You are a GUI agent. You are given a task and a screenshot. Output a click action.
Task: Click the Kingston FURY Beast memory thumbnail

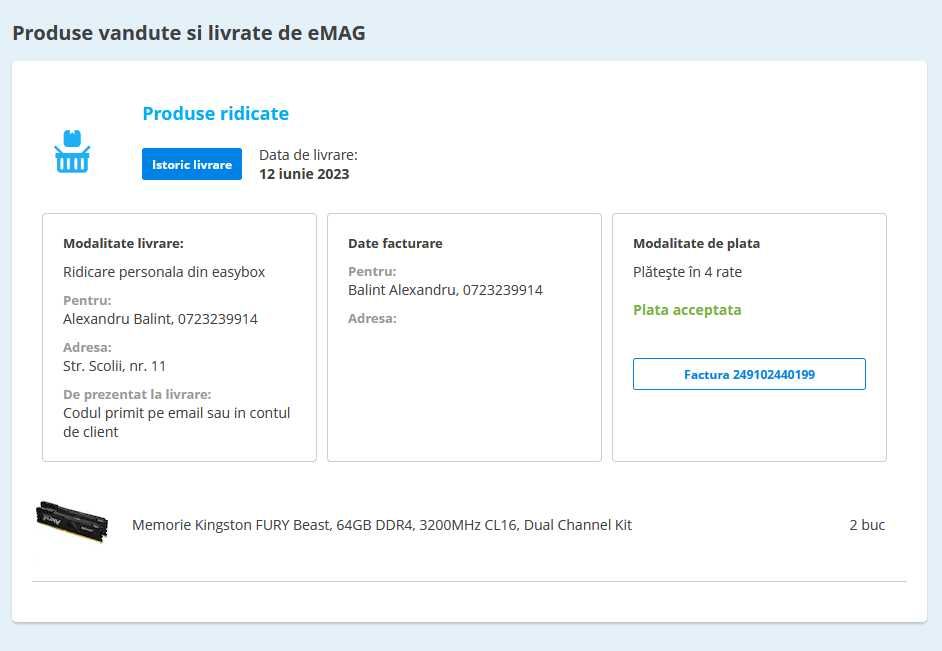pyautogui.click(x=72, y=521)
